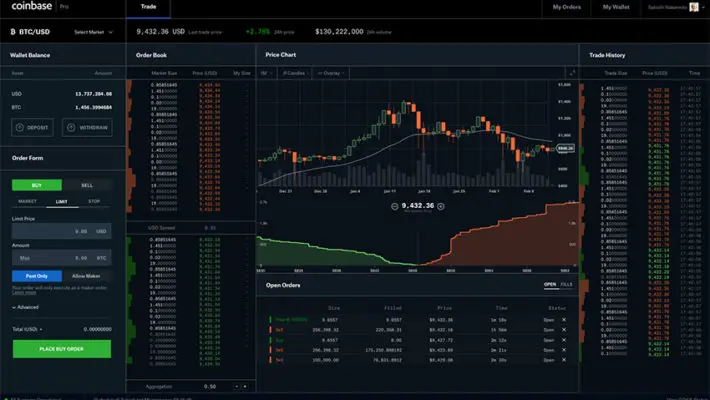The image size is (710, 400).
Task: Click the Bitcoin icon beside BTC/USD
Action: 13,32
